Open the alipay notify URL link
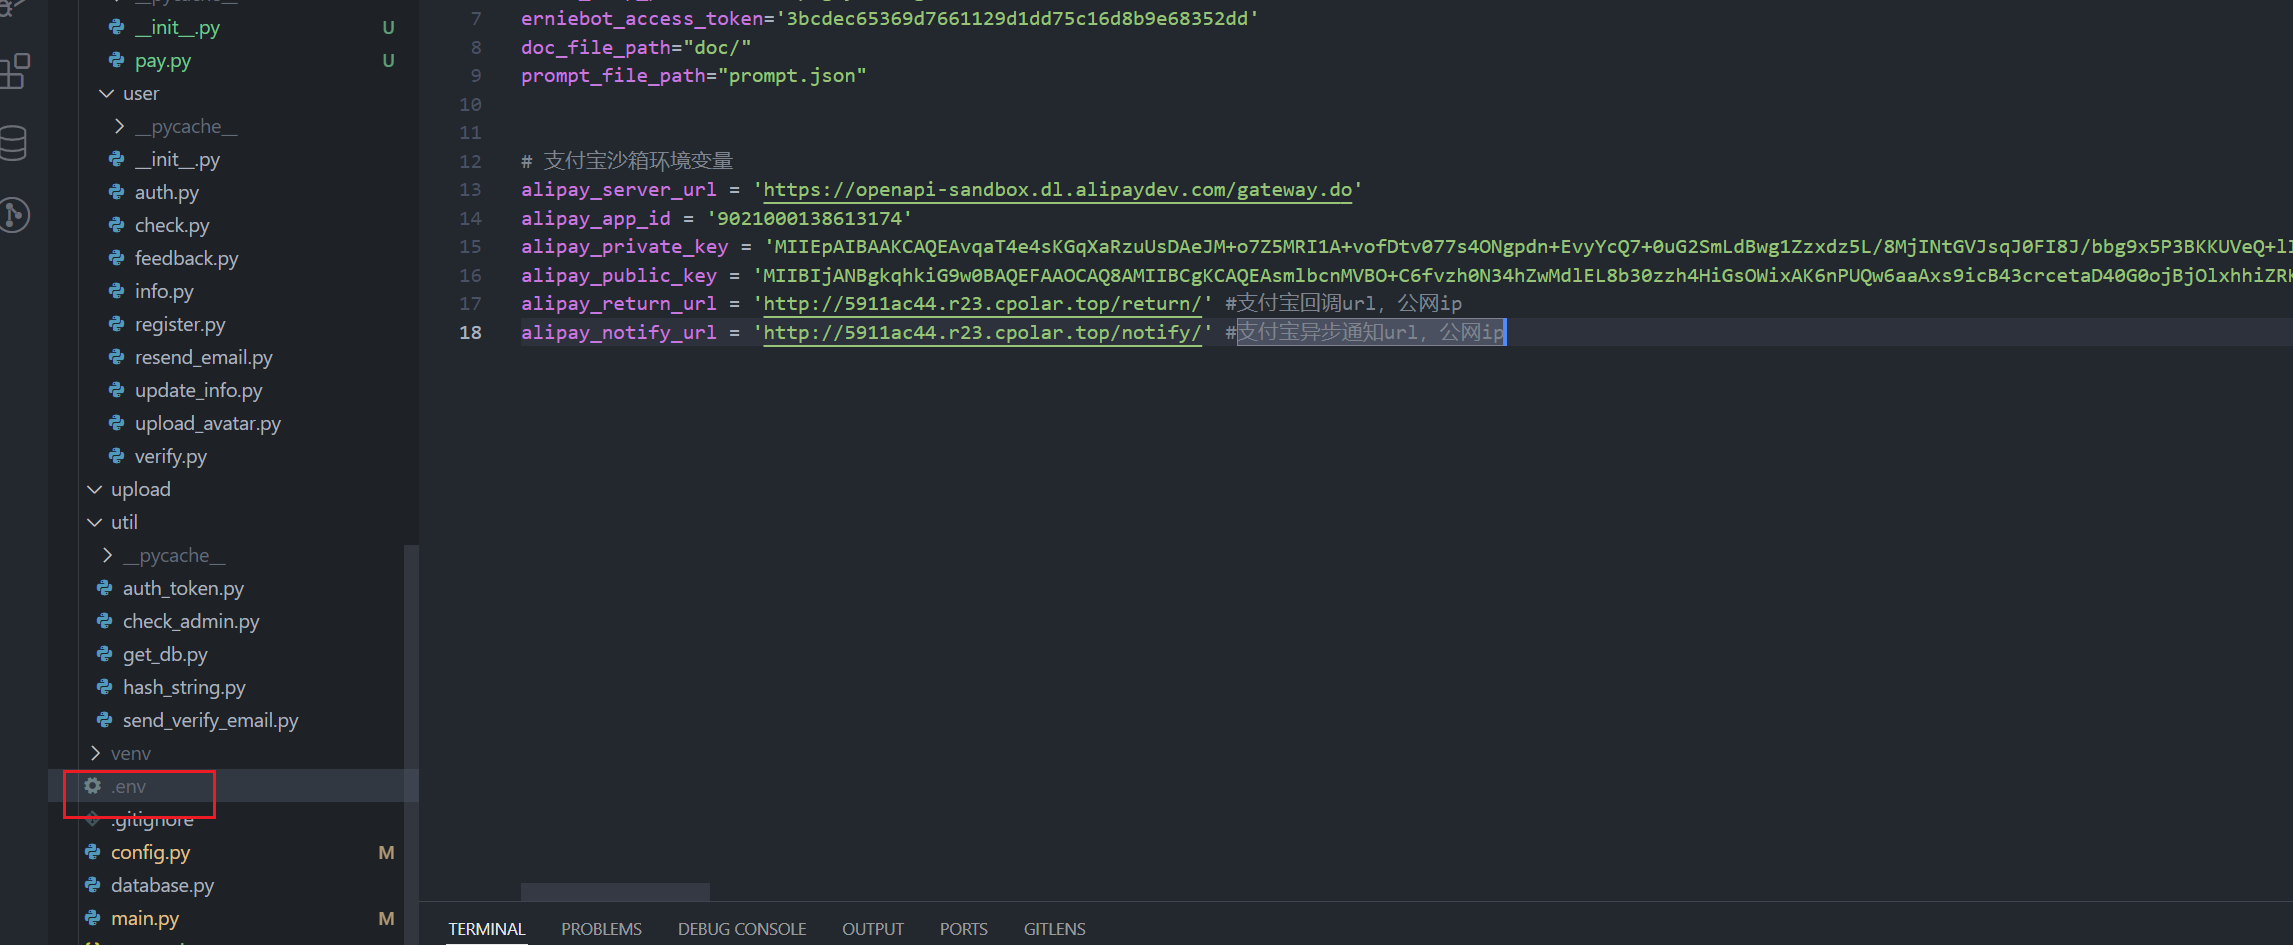Screen dimensions: 2293x945 [982, 333]
